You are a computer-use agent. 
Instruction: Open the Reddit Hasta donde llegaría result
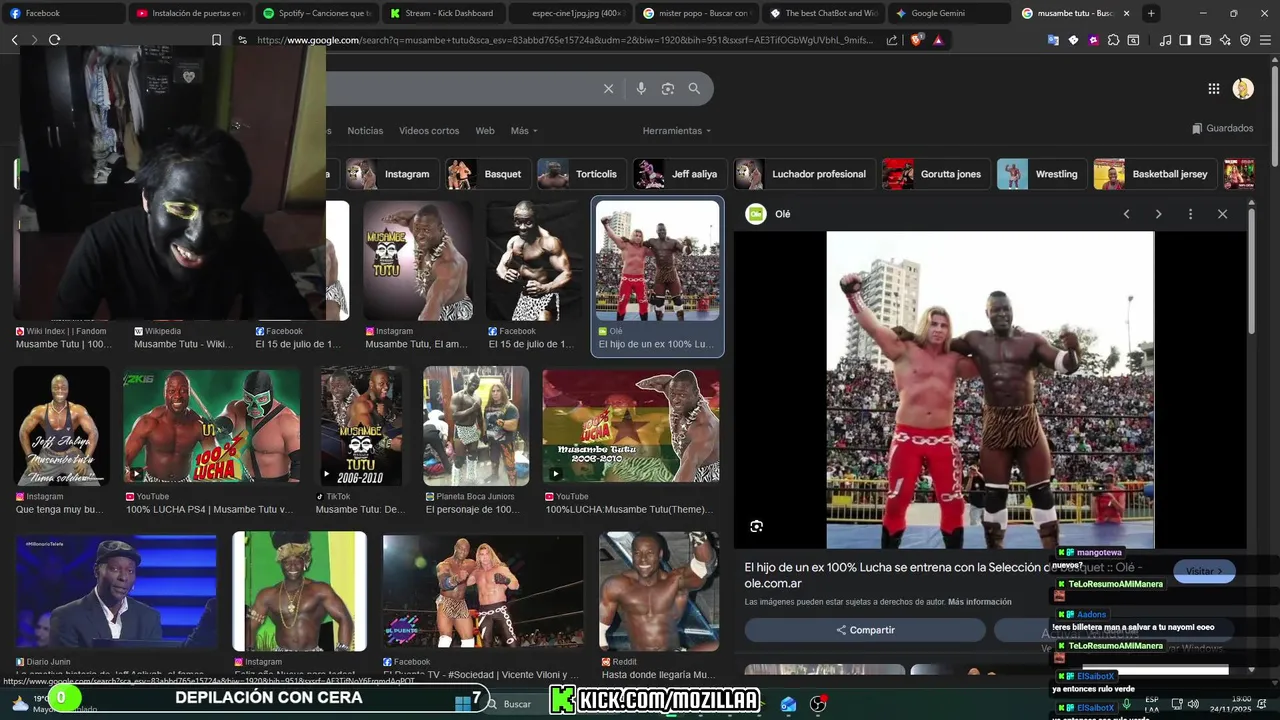[659, 592]
